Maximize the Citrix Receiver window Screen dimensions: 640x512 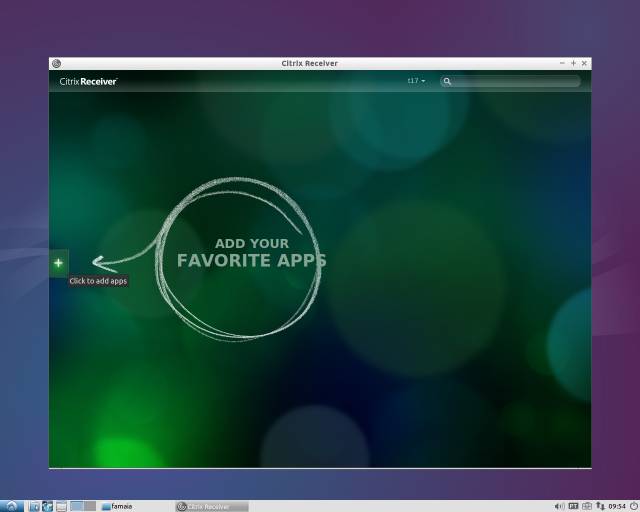coord(573,63)
